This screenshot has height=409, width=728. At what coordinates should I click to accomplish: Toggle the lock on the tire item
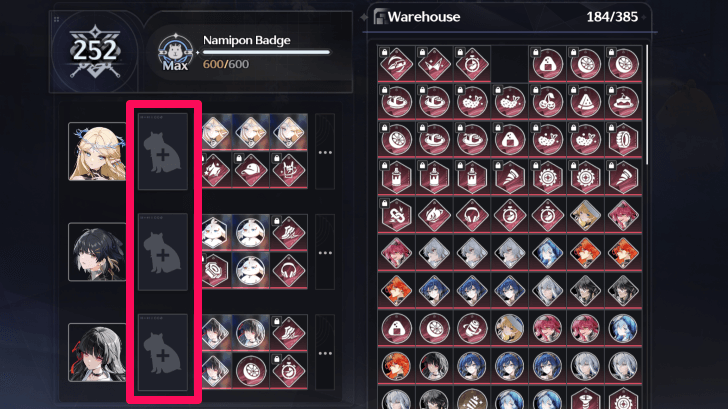611,128
